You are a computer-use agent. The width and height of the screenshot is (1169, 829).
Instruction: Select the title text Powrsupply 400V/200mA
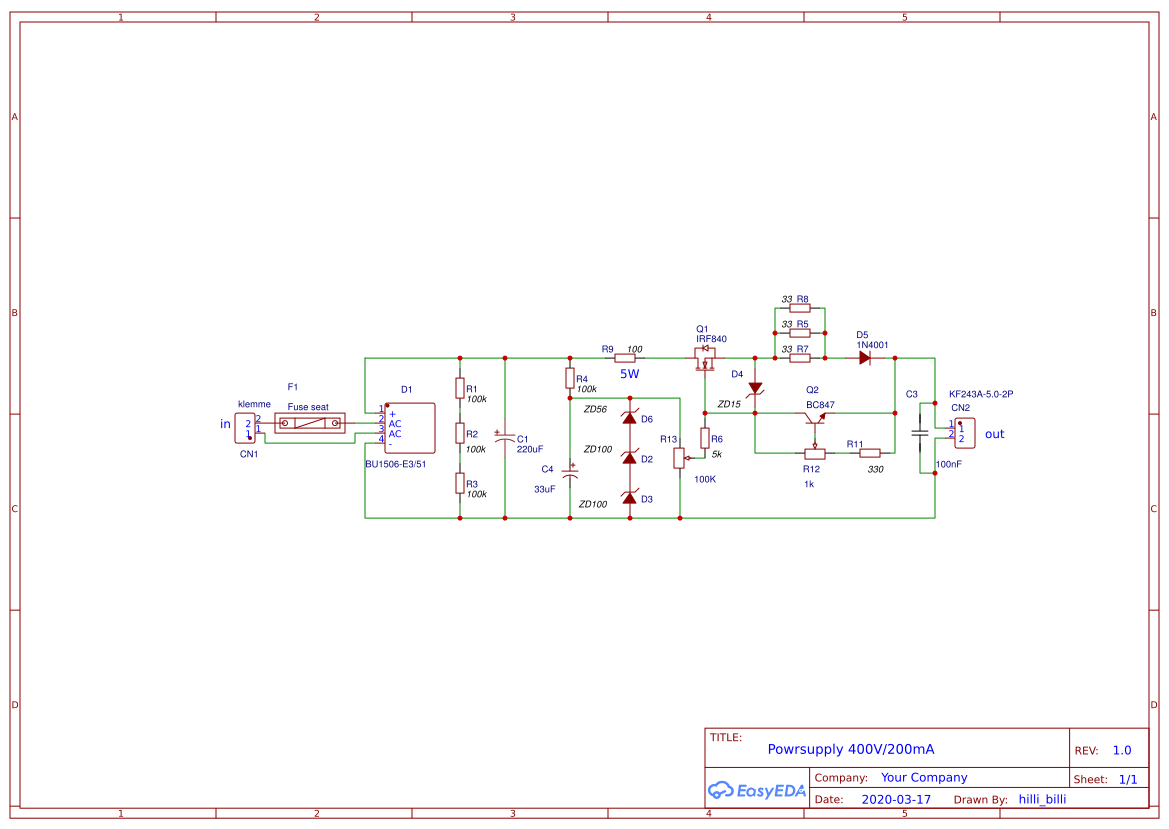pos(851,747)
